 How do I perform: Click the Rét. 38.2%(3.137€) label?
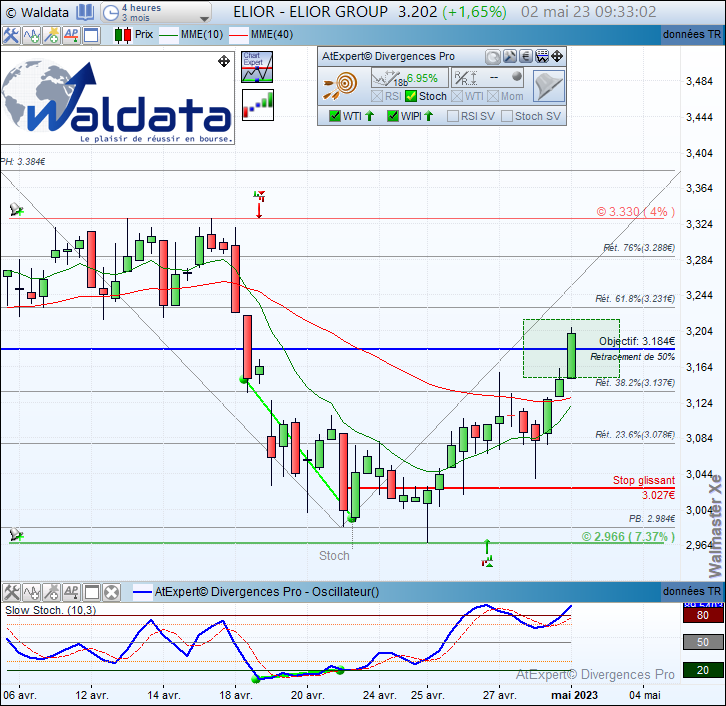(635, 383)
